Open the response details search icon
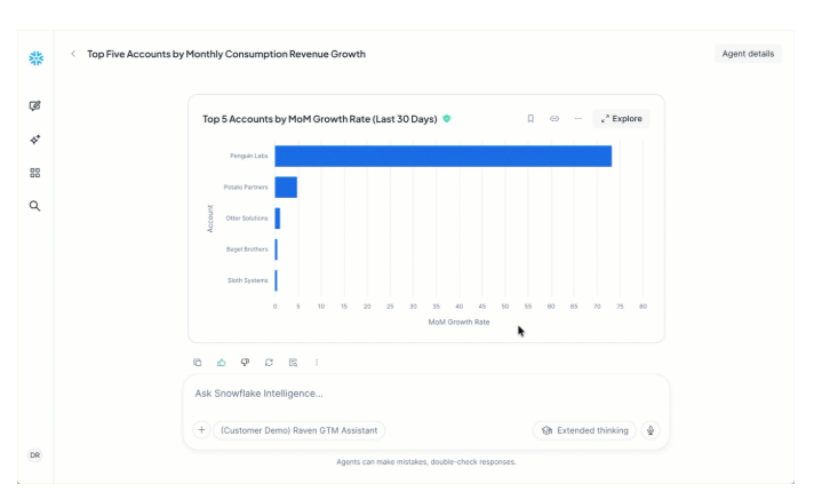Image resolution: width=830 pixels, height=492 pixels. [293, 362]
